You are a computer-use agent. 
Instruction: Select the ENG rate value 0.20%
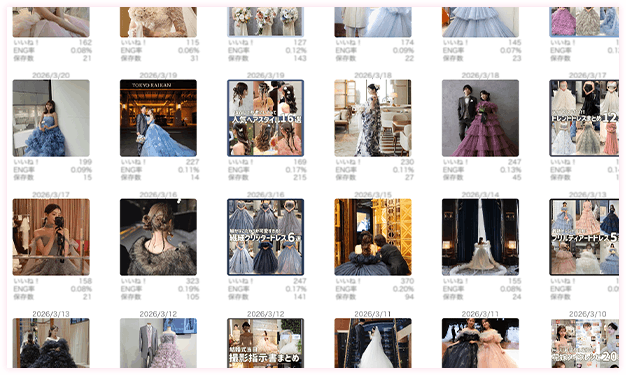(403, 289)
